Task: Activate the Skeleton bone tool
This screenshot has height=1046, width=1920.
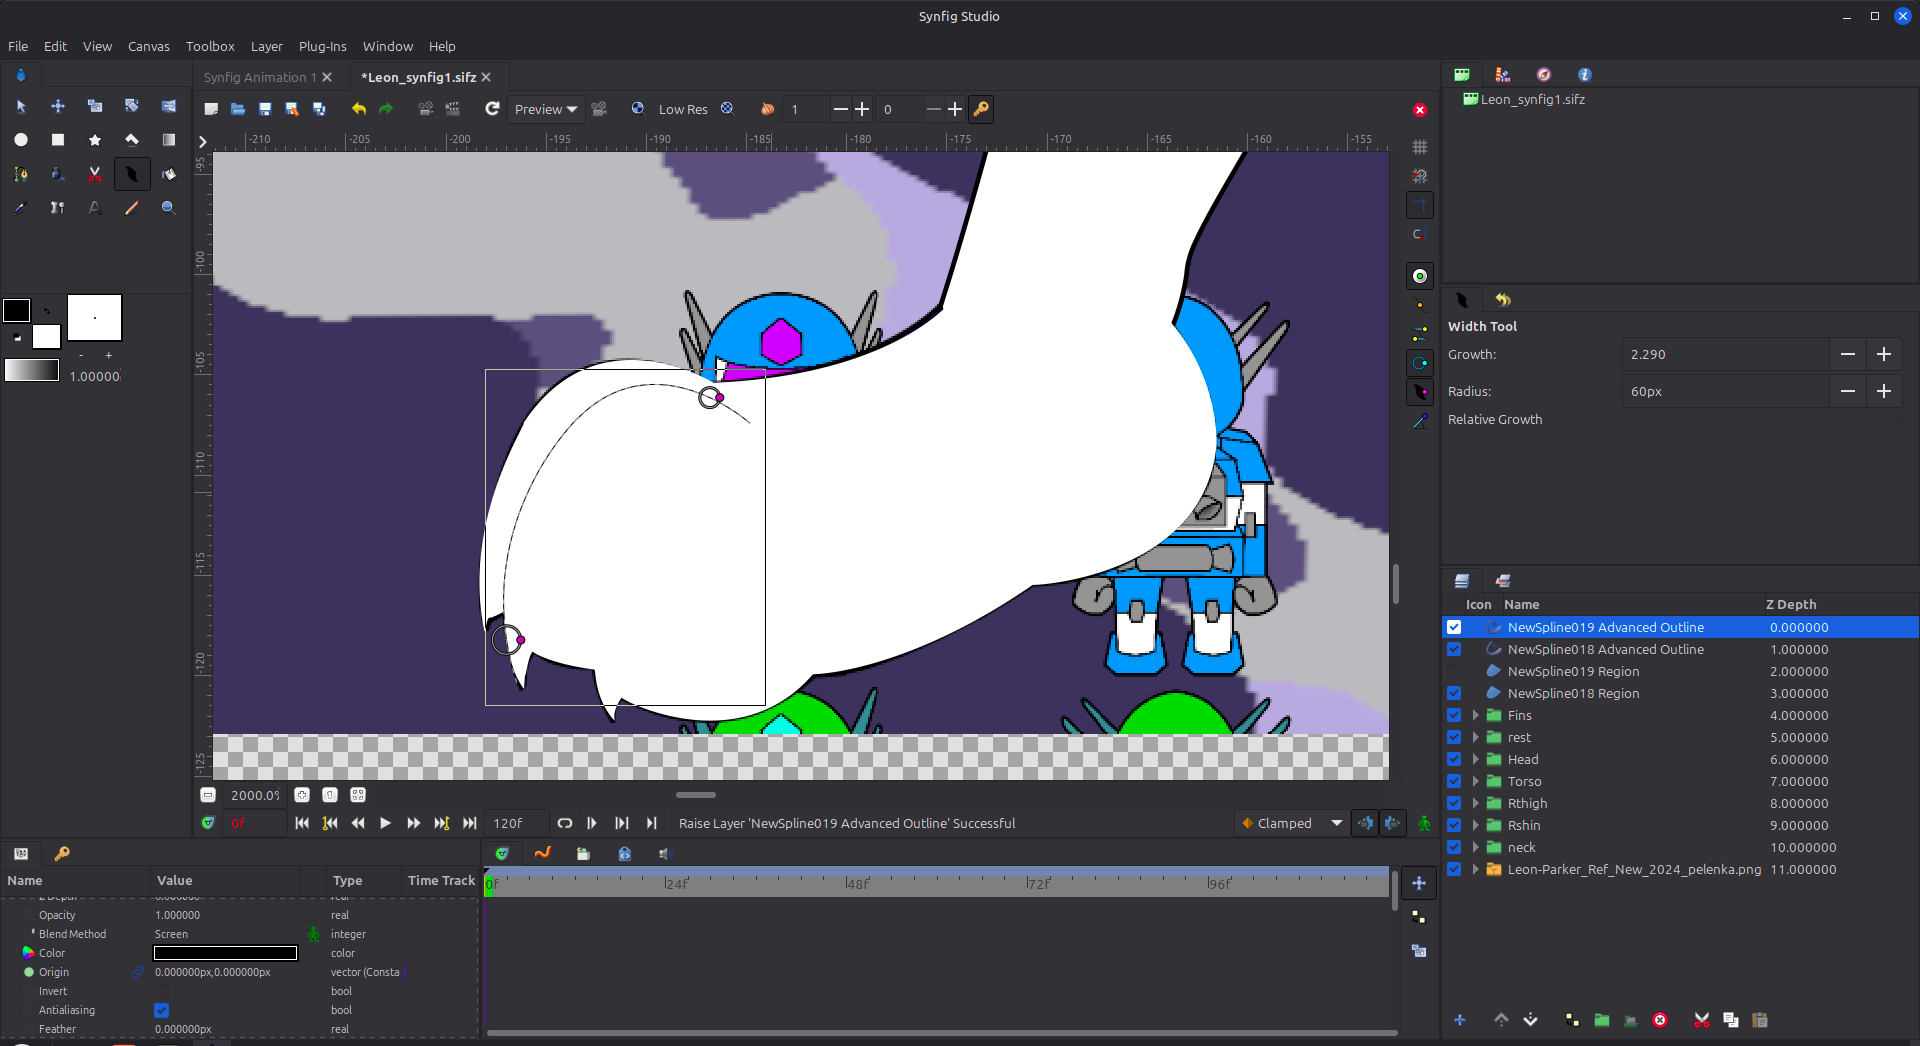Action: [58, 208]
